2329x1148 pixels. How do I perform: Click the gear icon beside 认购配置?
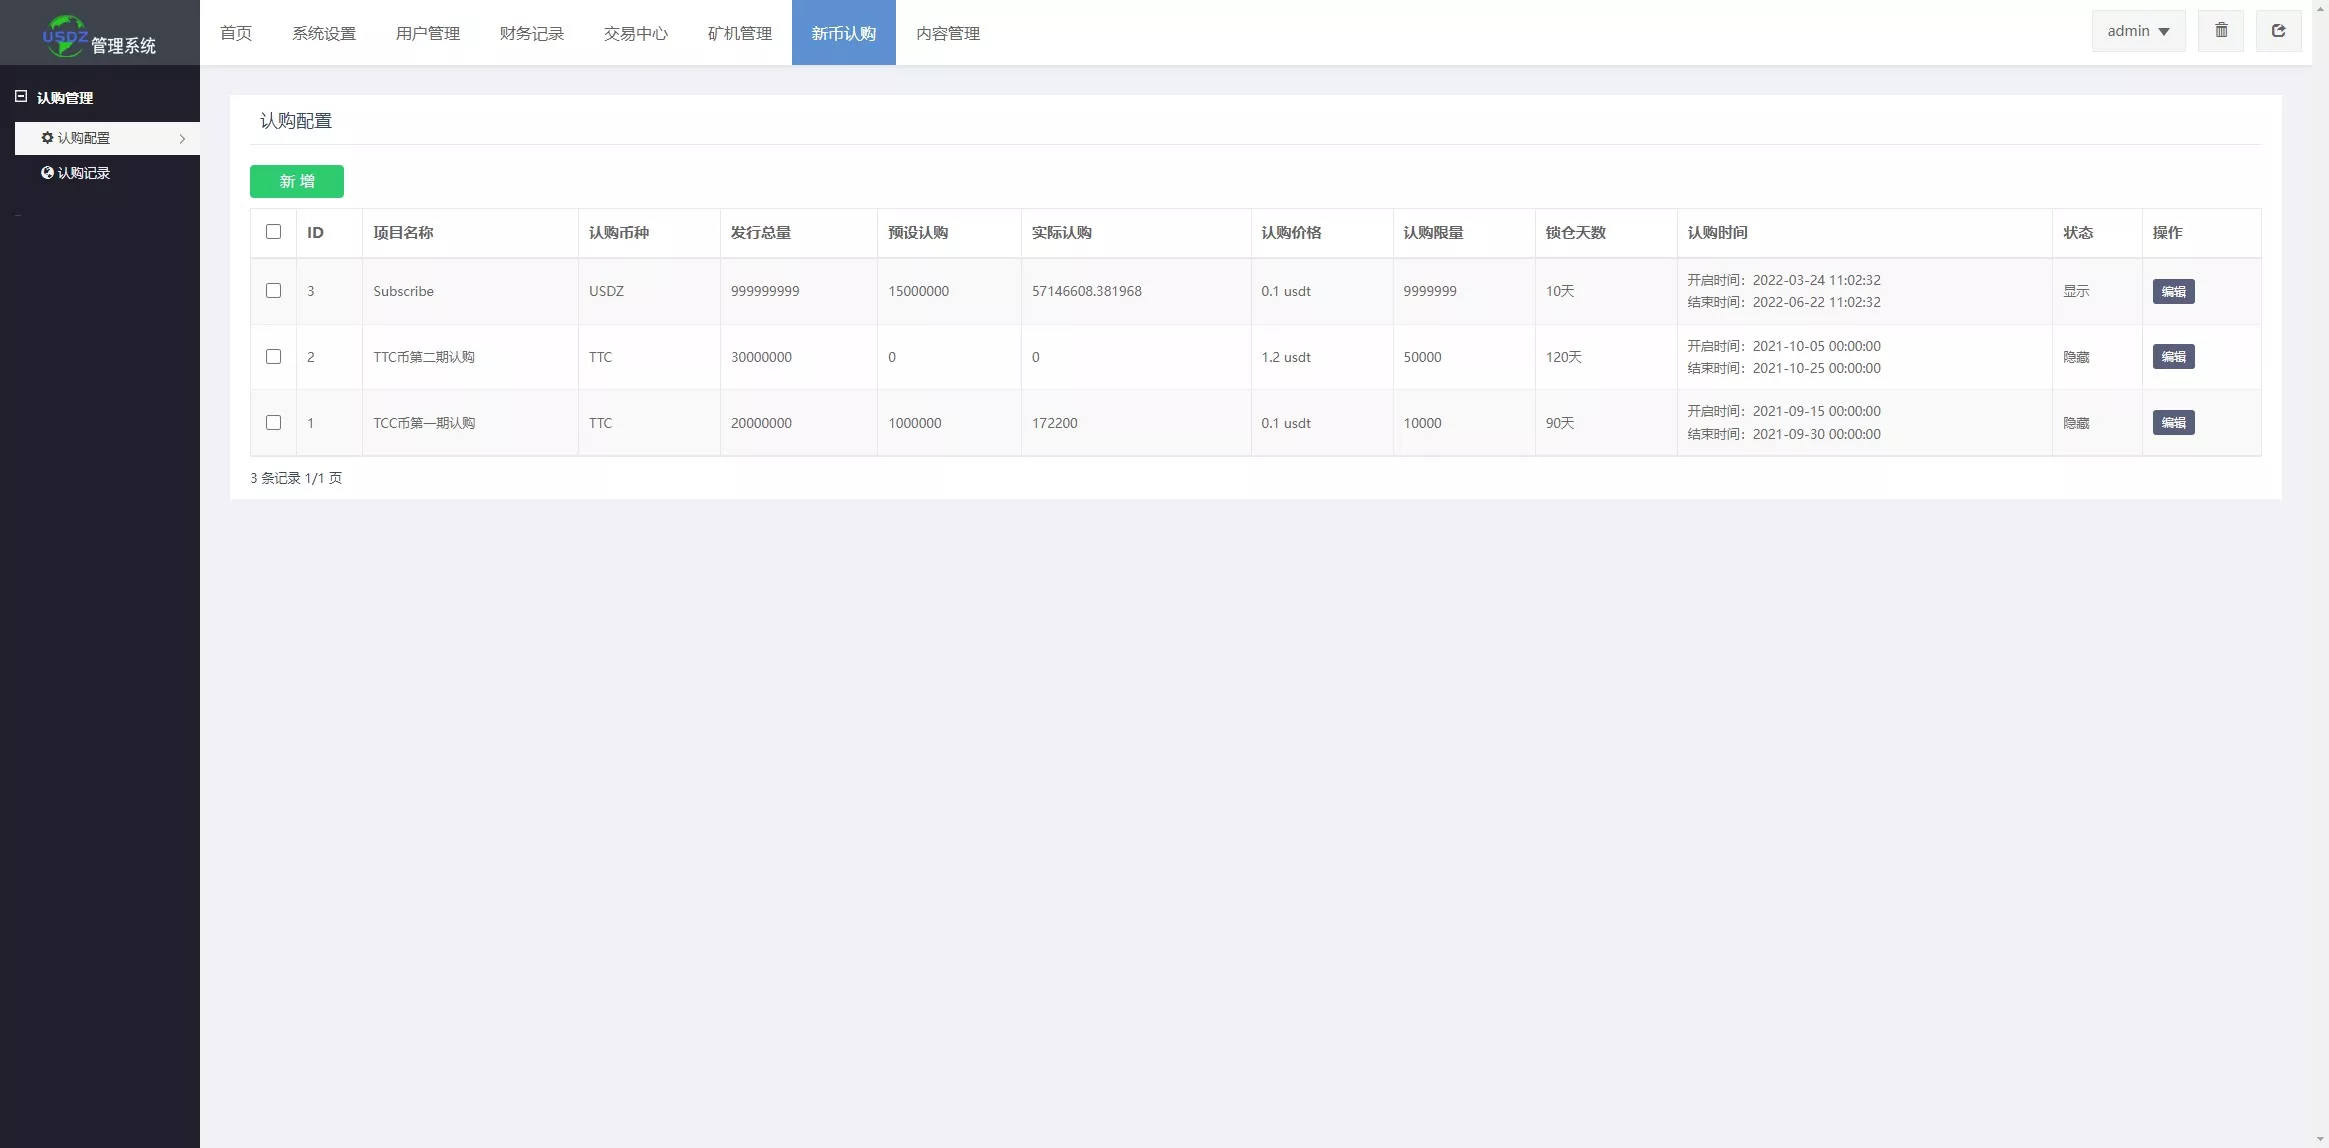point(47,137)
